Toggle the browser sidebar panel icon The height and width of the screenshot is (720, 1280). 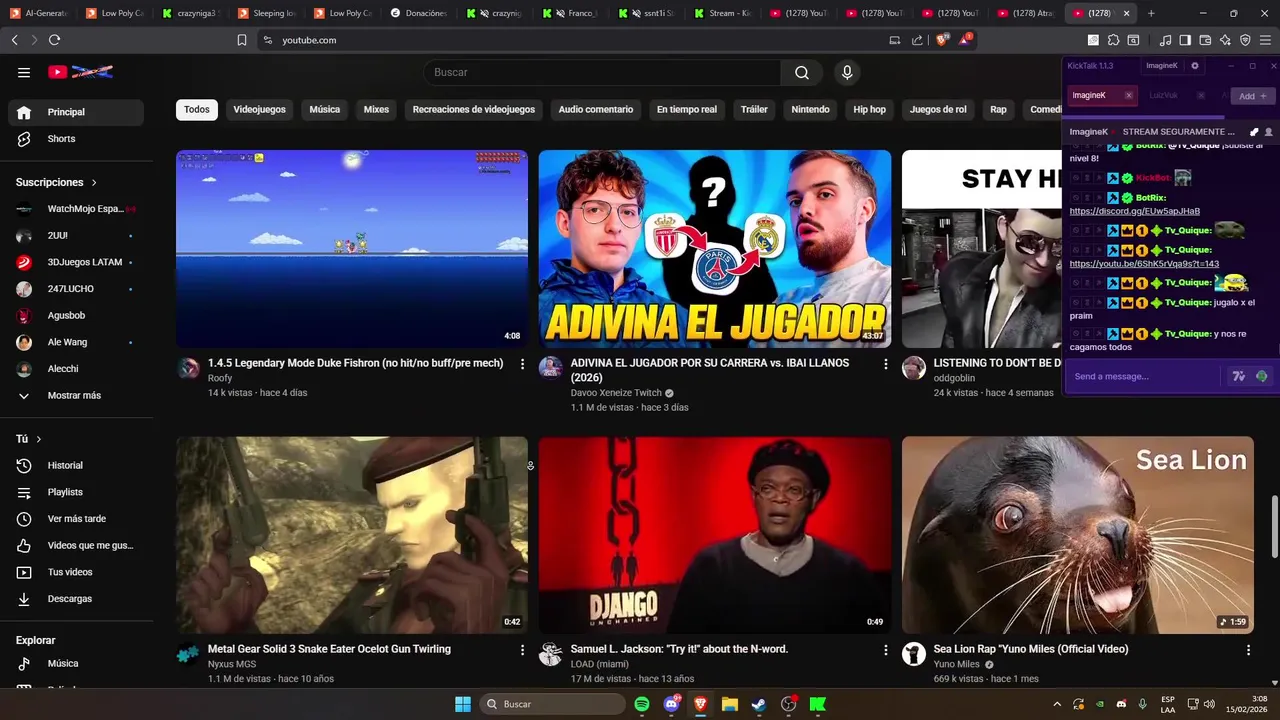click(x=1185, y=40)
